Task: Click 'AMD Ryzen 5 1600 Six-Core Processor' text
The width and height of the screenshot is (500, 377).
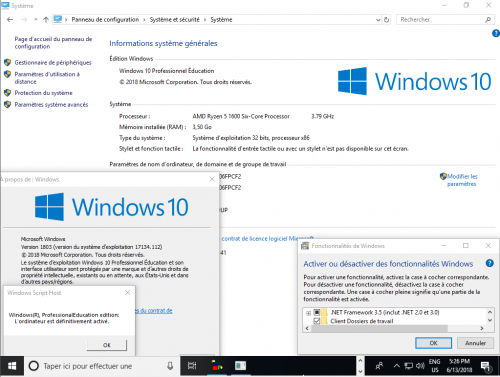Action: [241, 116]
